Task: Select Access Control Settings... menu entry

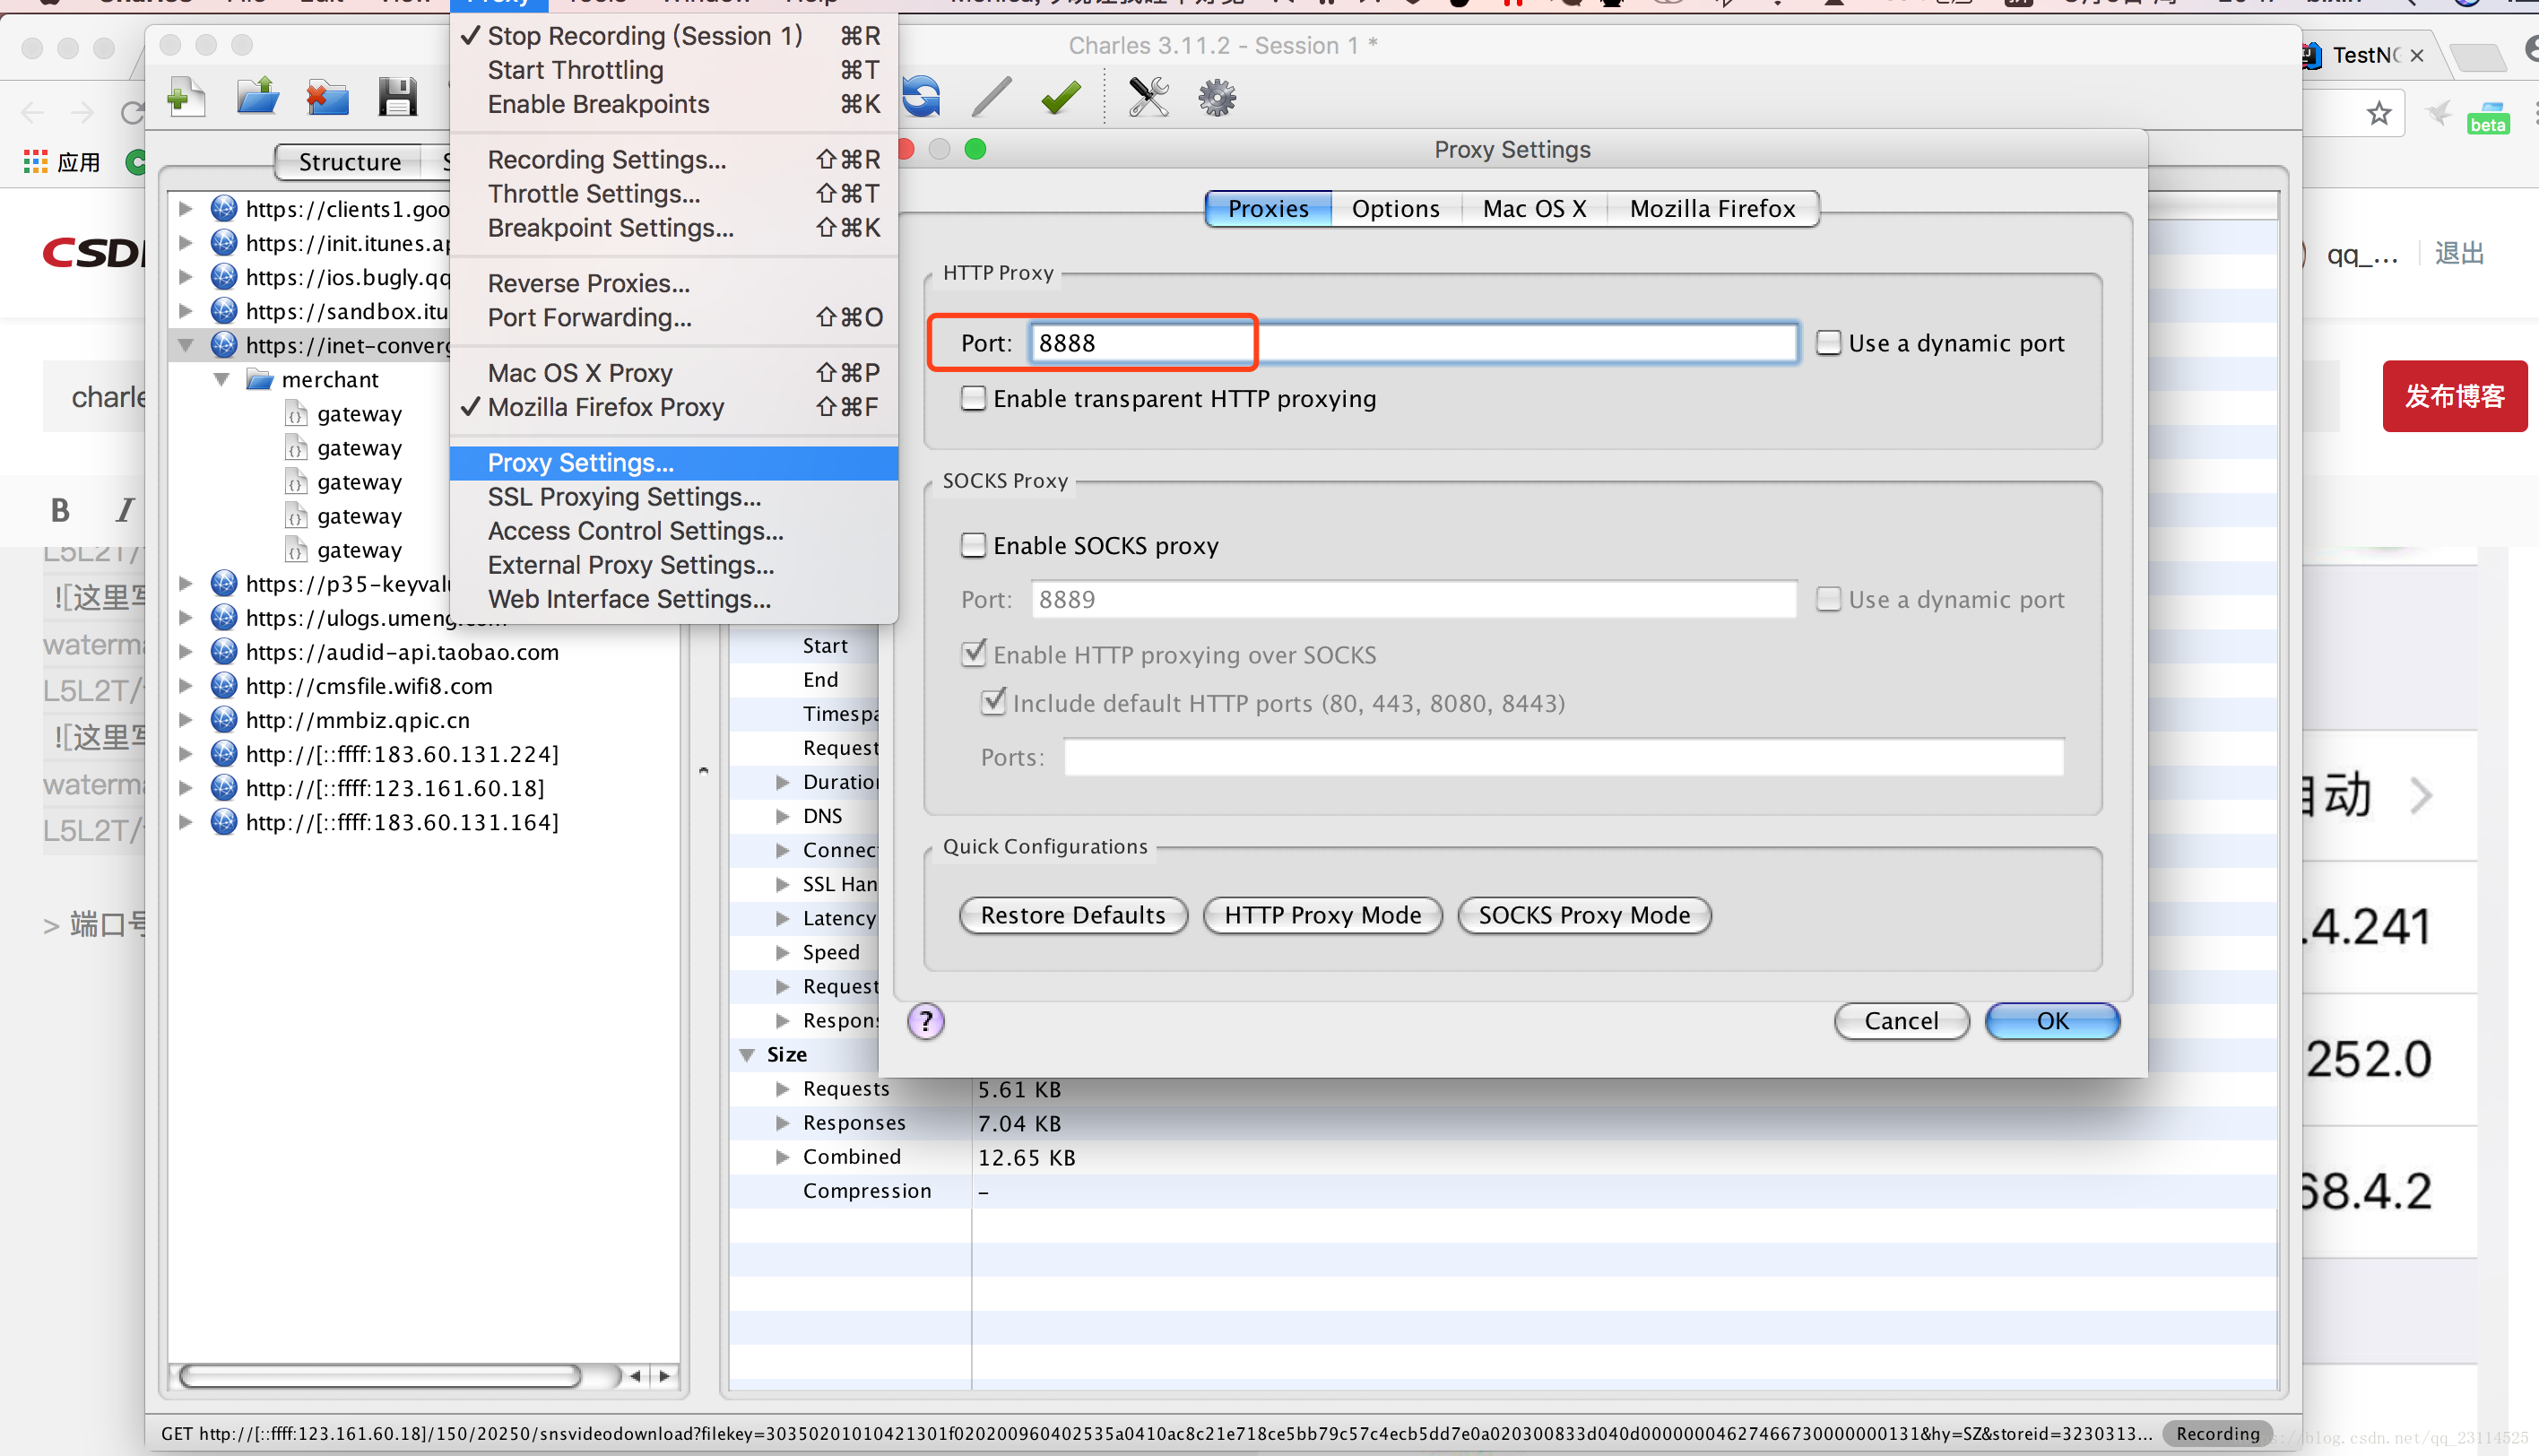Action: coord(674,531)
